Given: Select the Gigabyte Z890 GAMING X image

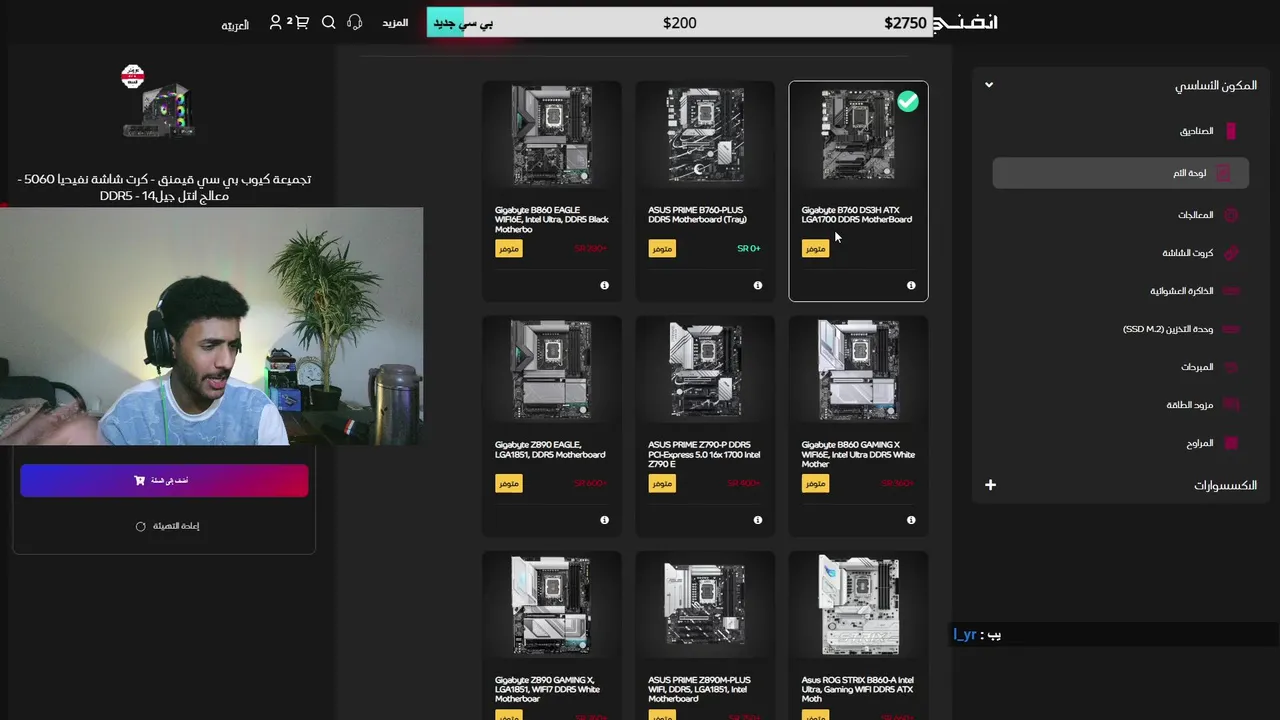Looking at the screenshot, I should pos(551,606).
